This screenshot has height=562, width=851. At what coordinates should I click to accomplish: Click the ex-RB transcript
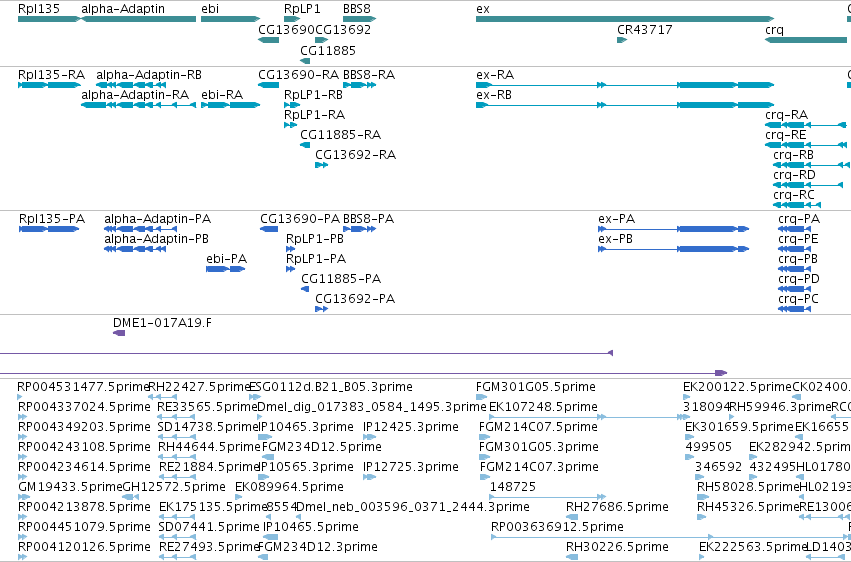pos(625,105)
